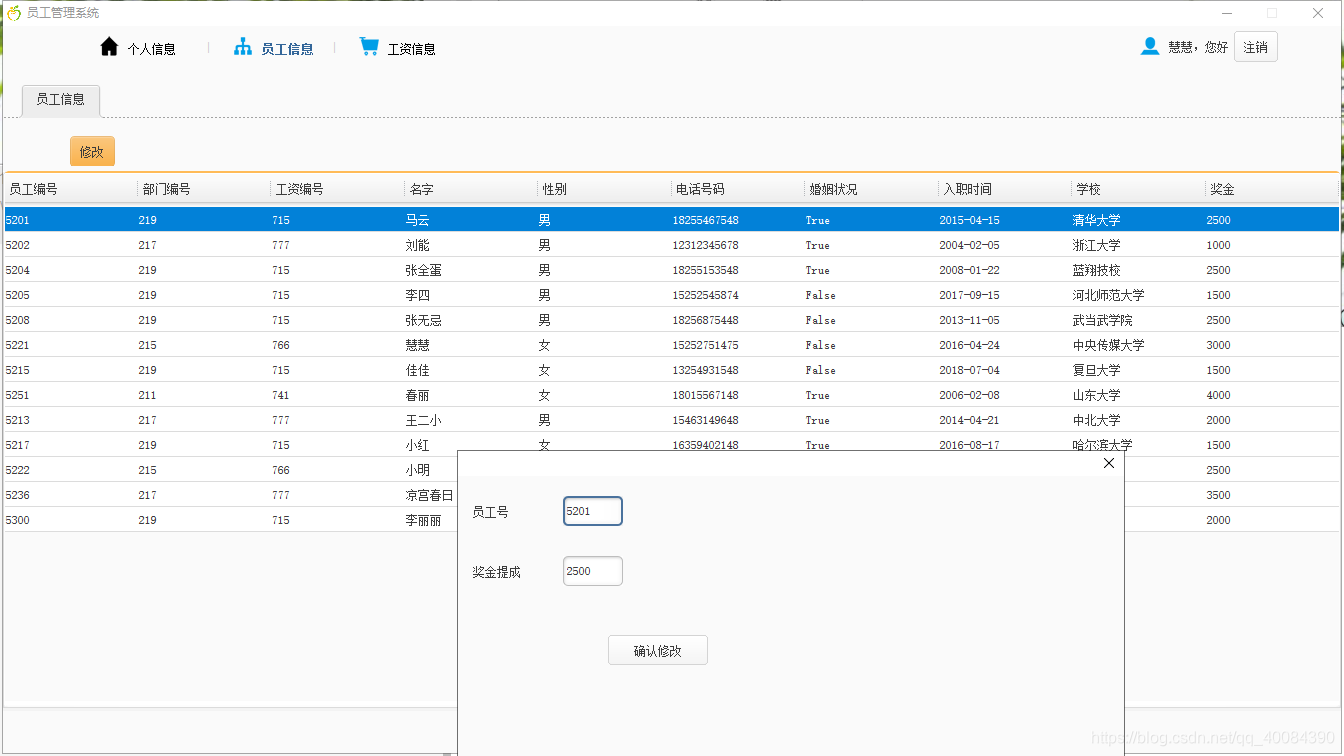The image size is (1344, 756).
Task: Click hire date 2004-02-05
Action: [969, 245]
